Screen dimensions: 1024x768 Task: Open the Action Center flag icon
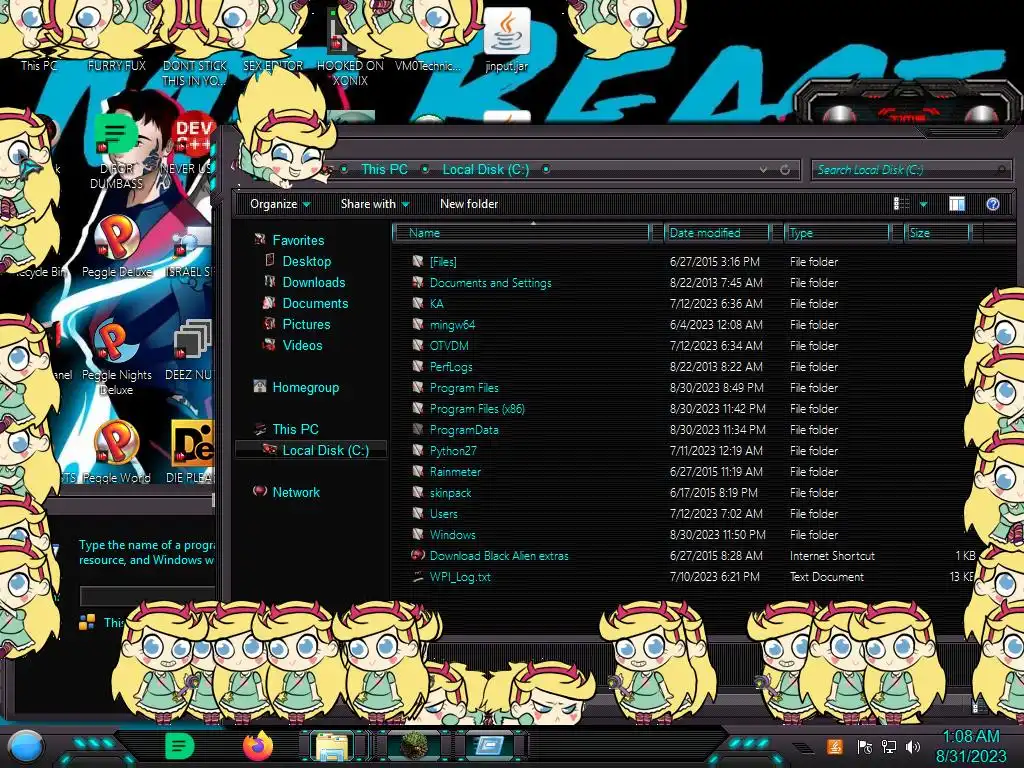tap(865, 746)
